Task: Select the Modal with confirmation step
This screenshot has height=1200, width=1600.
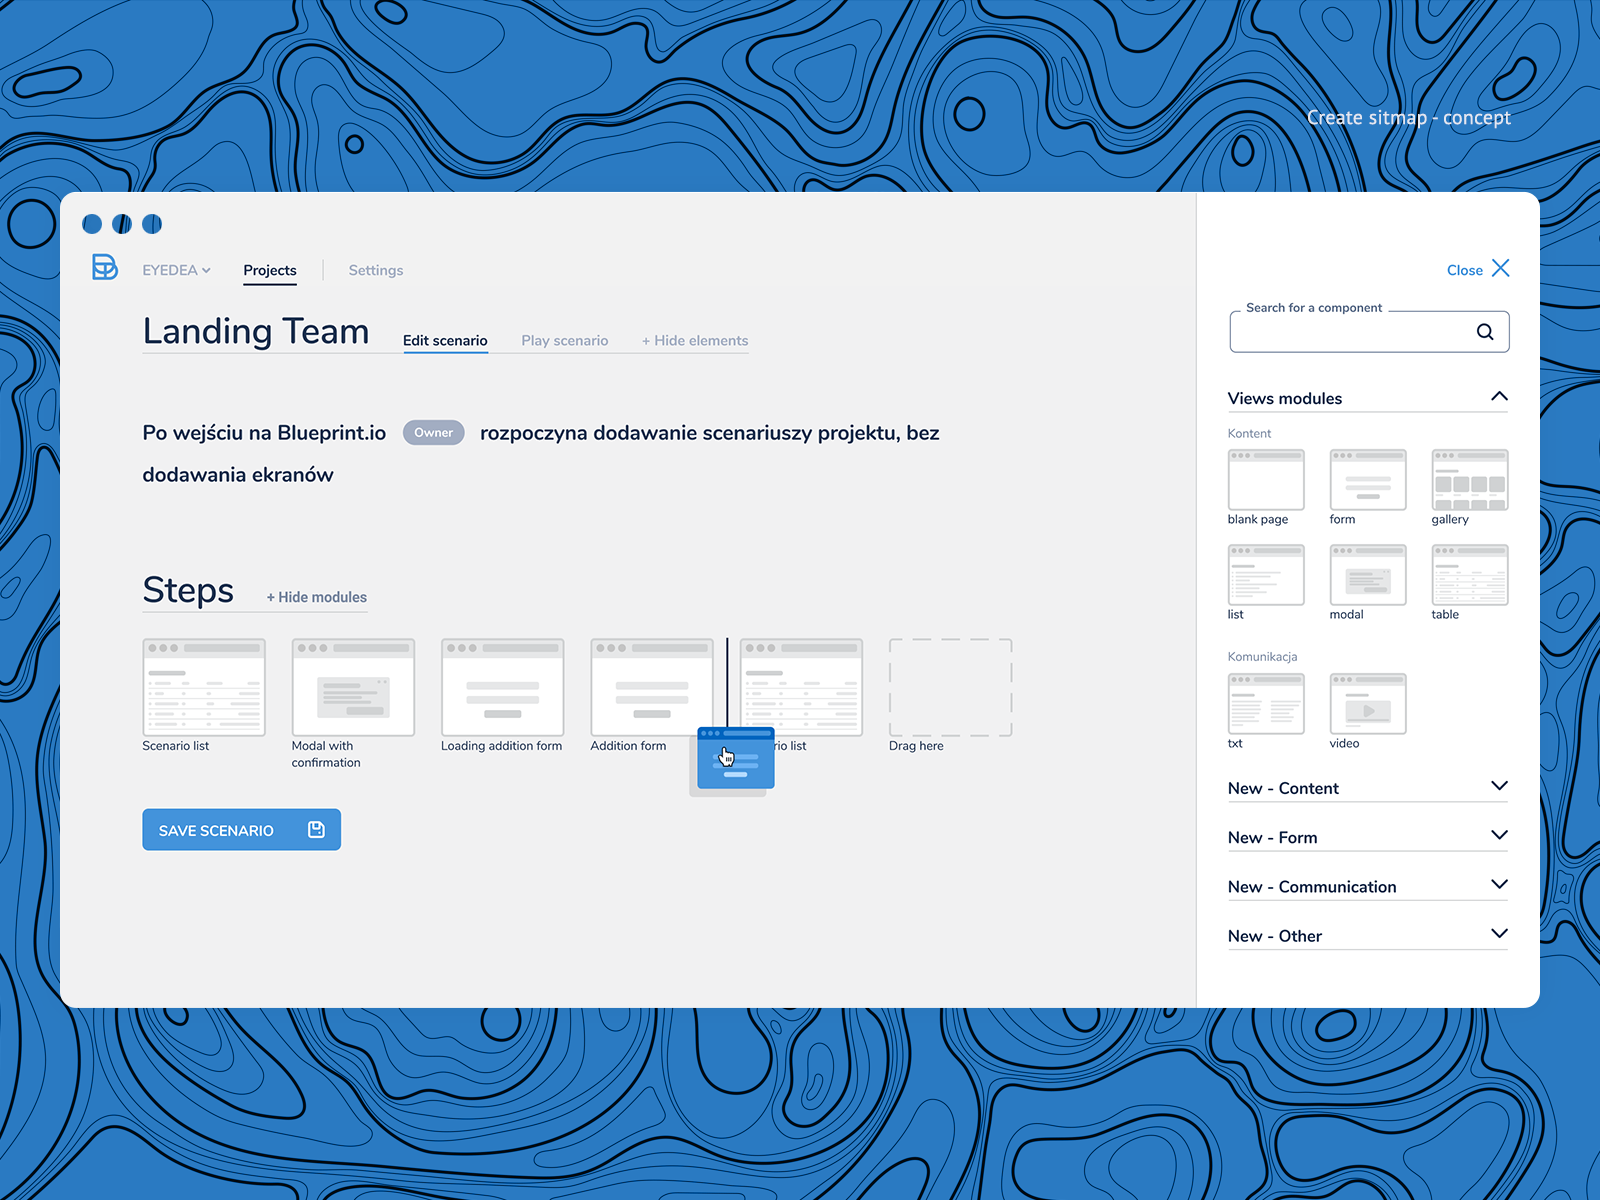Action: click(x=353, y=688)
